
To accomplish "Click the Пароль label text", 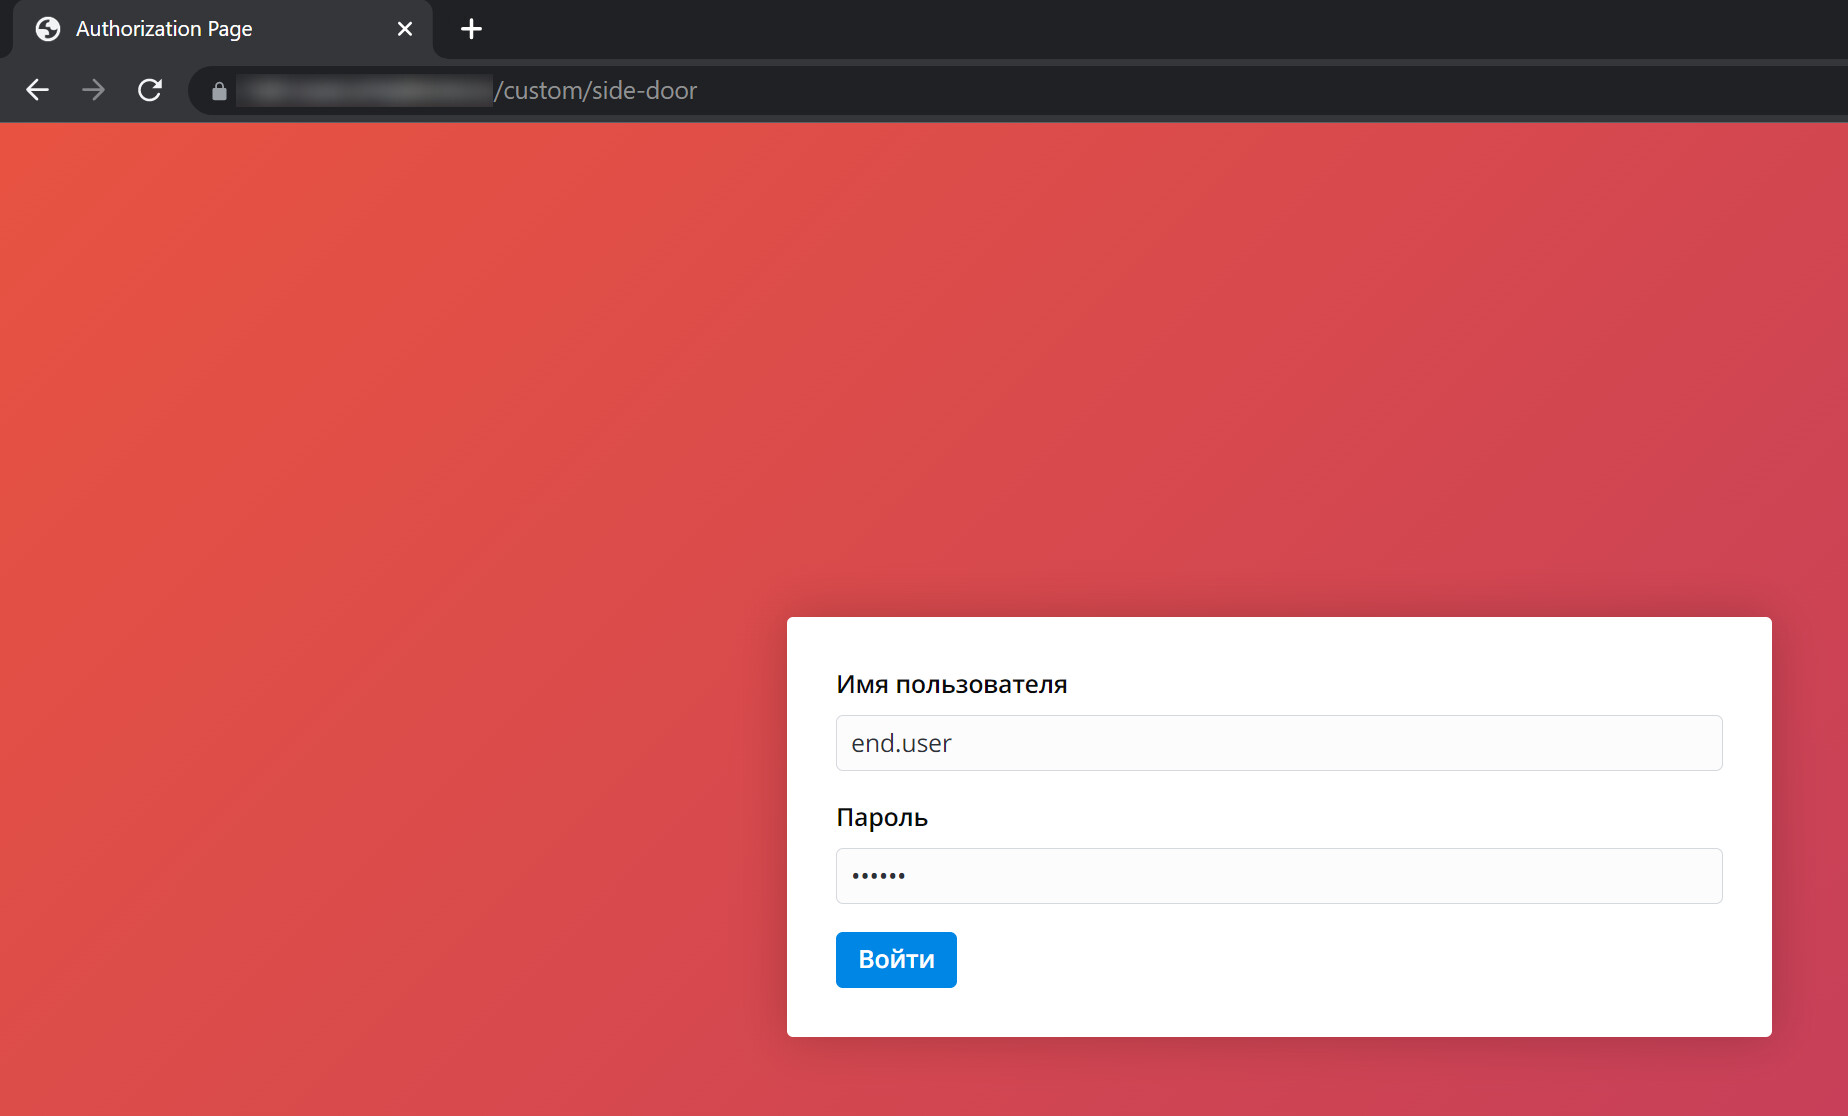I will (x=881, y=818).
